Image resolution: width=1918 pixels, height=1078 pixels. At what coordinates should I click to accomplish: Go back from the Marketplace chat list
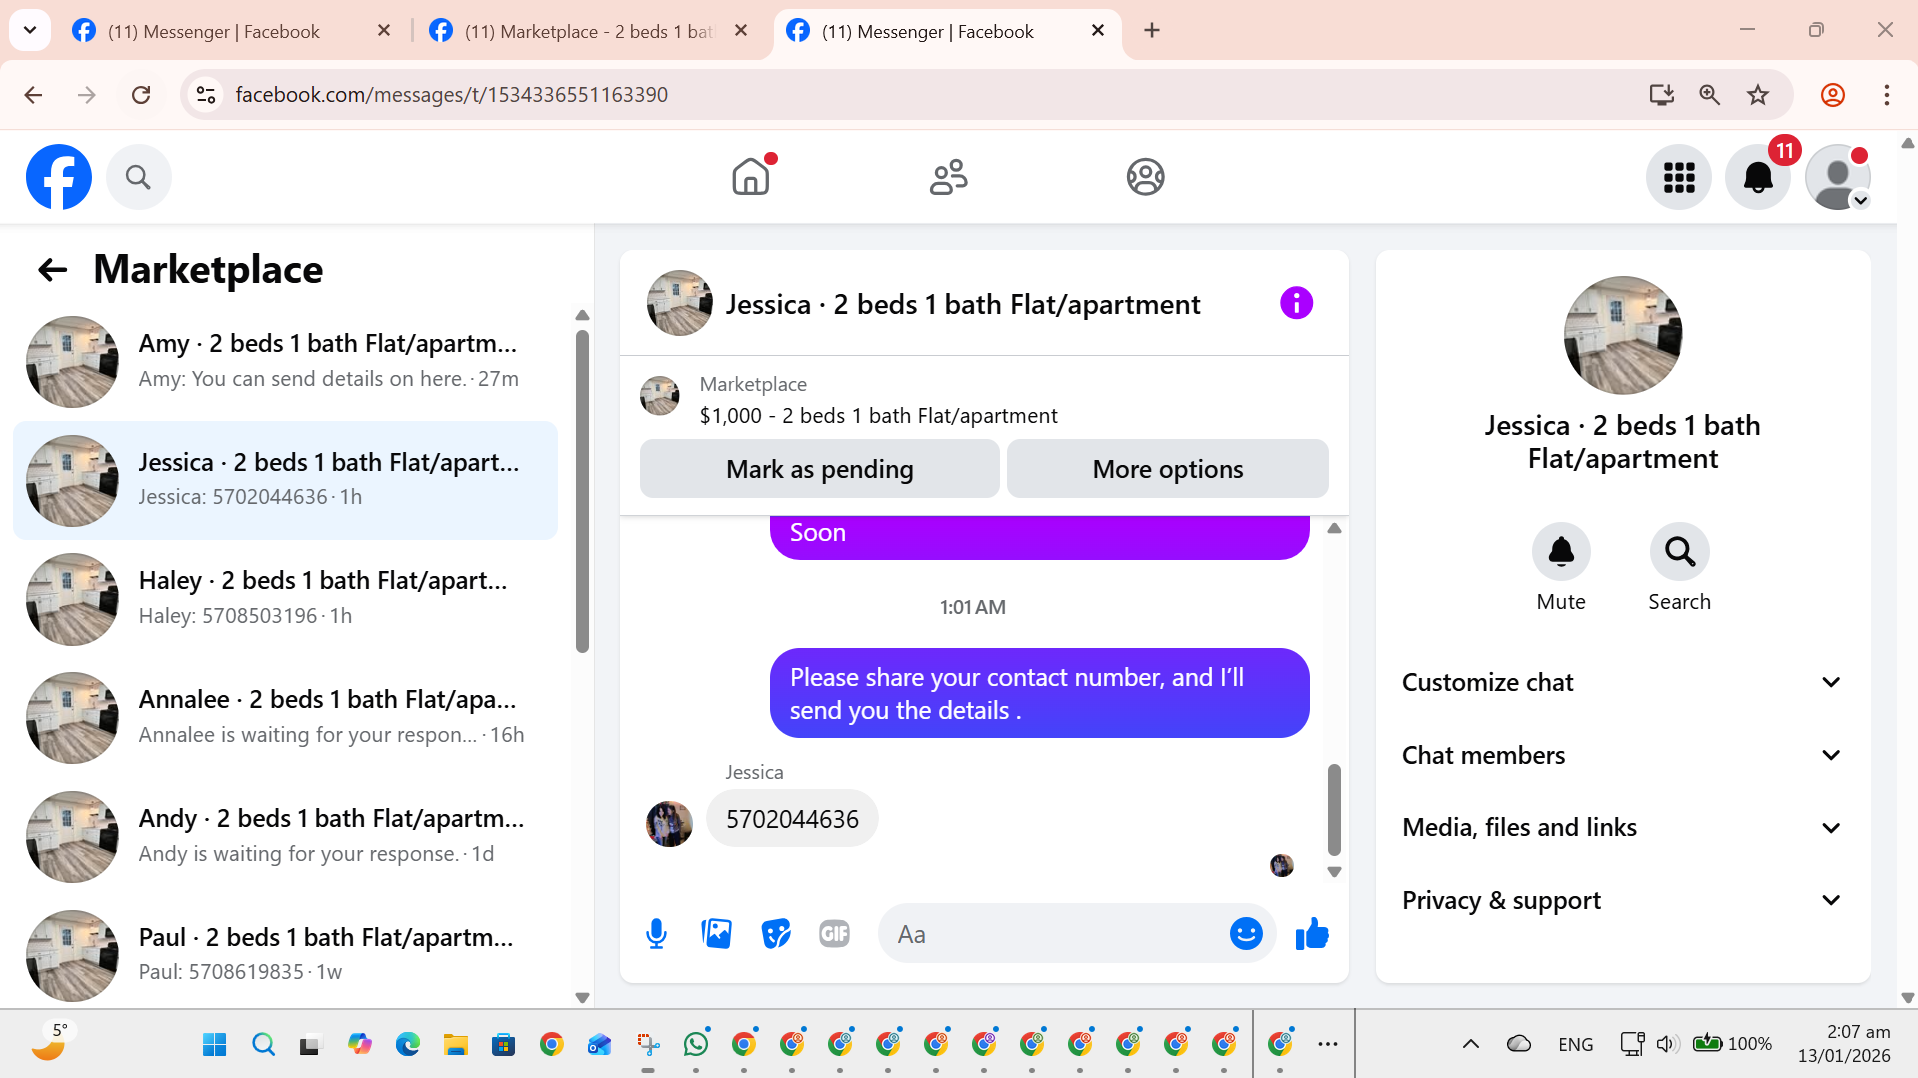click(x=52, y=270)
